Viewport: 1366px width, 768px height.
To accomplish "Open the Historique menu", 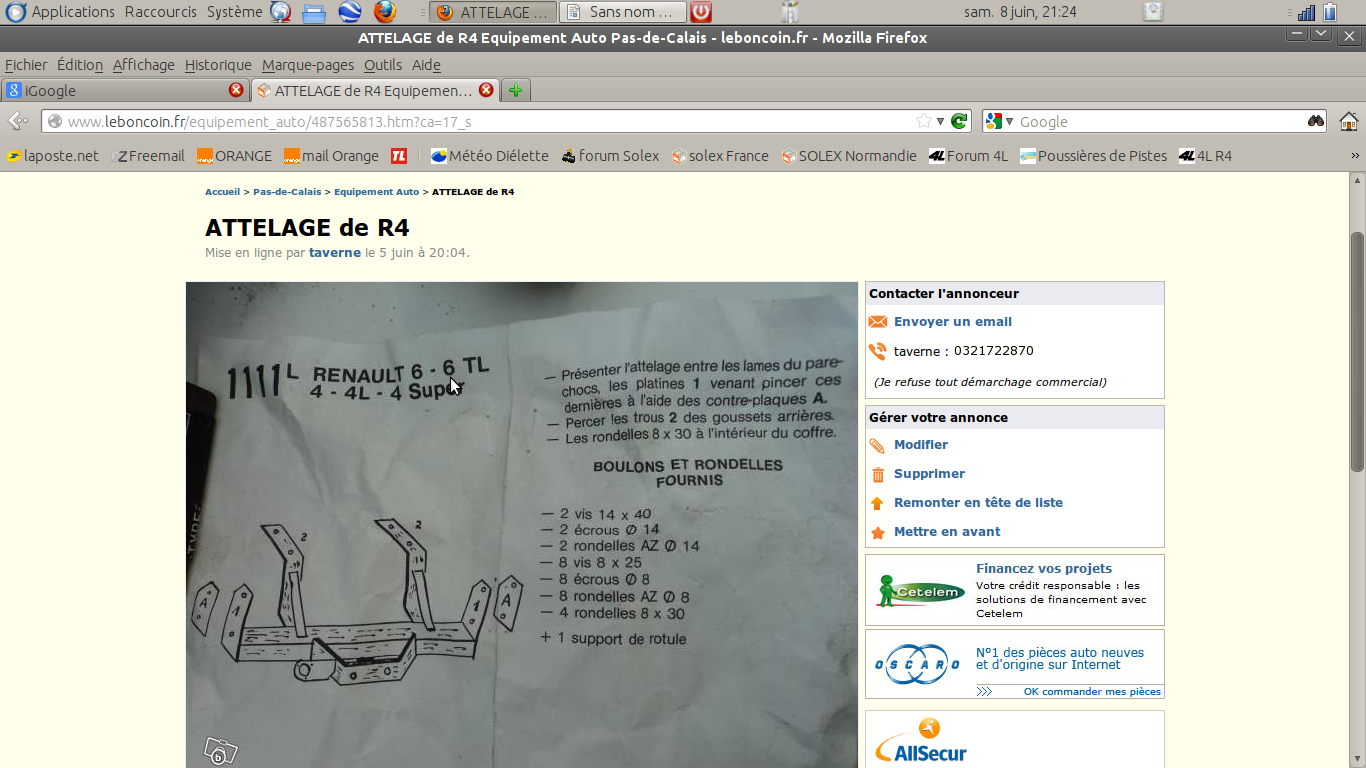I will 218,65.
